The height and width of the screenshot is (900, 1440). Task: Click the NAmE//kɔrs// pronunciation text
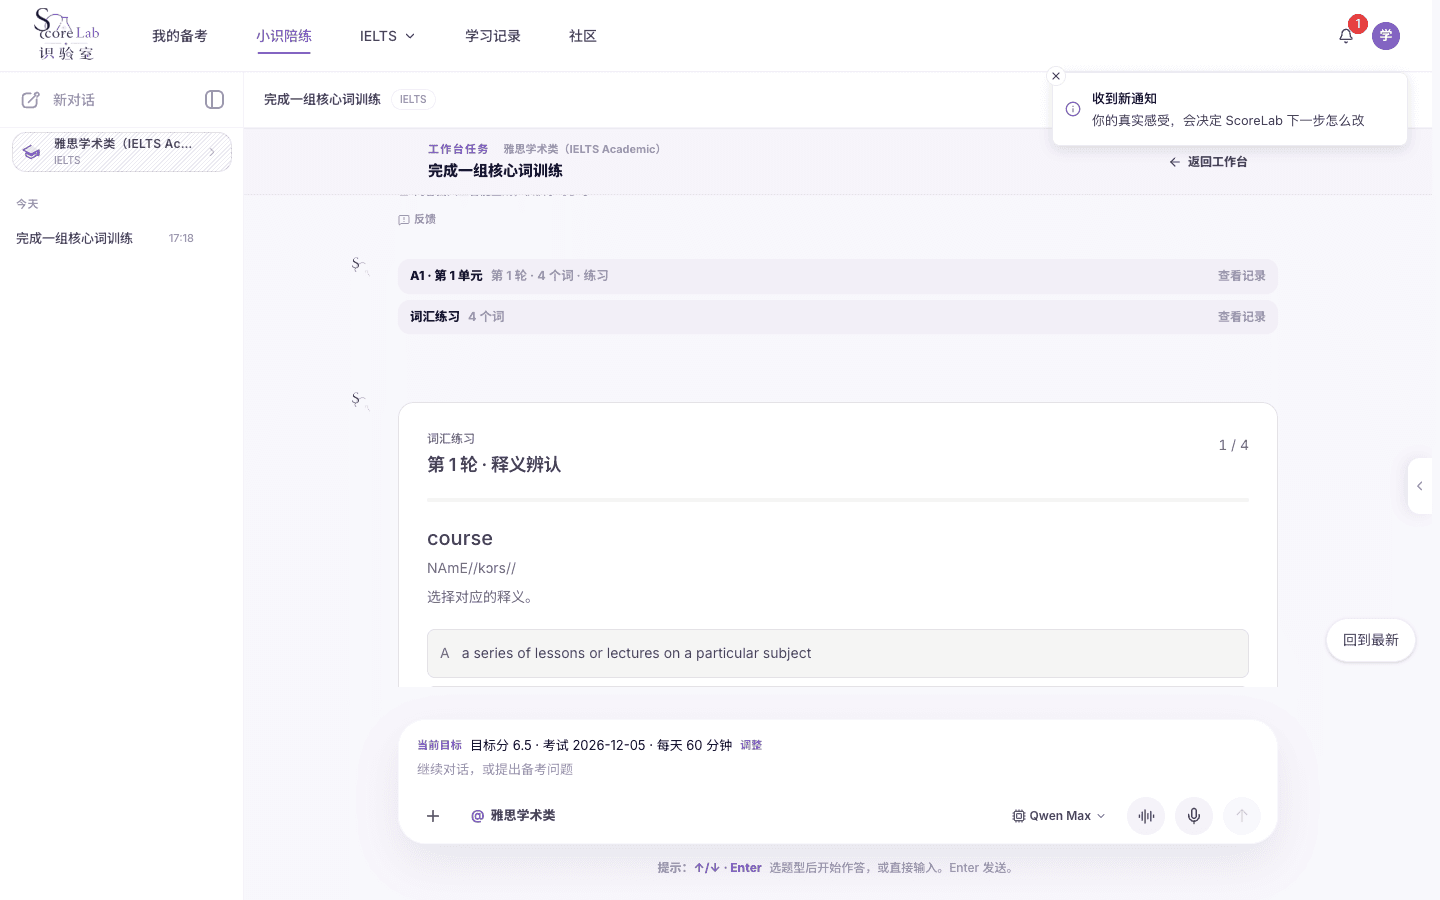(x=472, y=568)
